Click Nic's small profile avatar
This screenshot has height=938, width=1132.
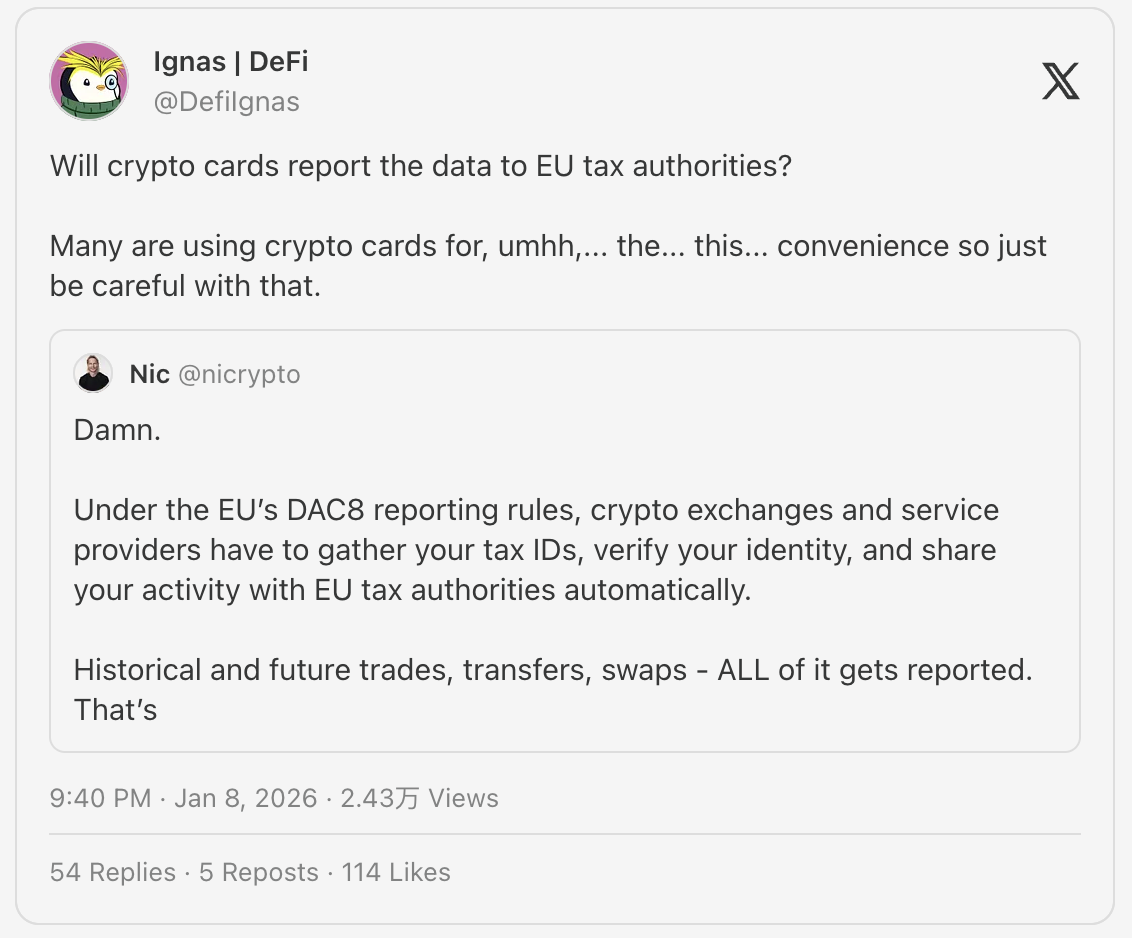93,374
